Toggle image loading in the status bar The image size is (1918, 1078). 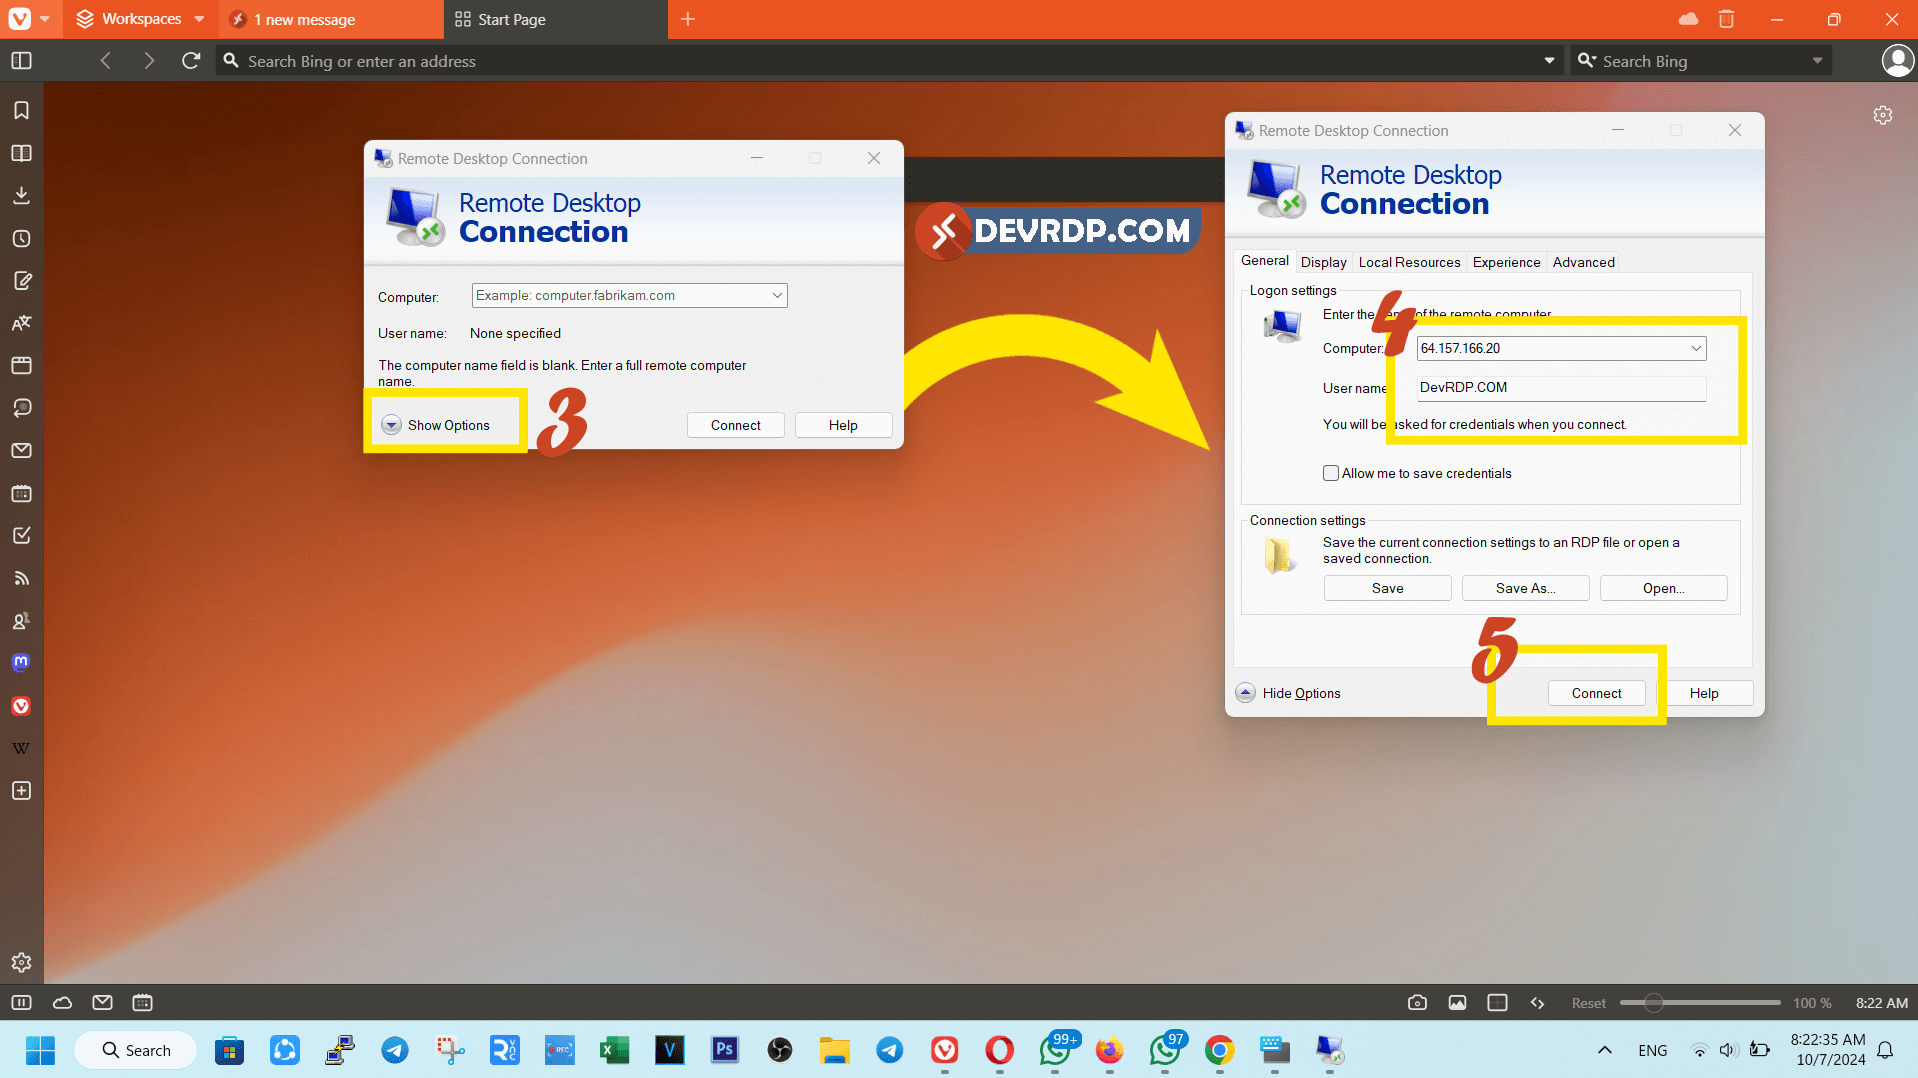tap(1457, 1002)
